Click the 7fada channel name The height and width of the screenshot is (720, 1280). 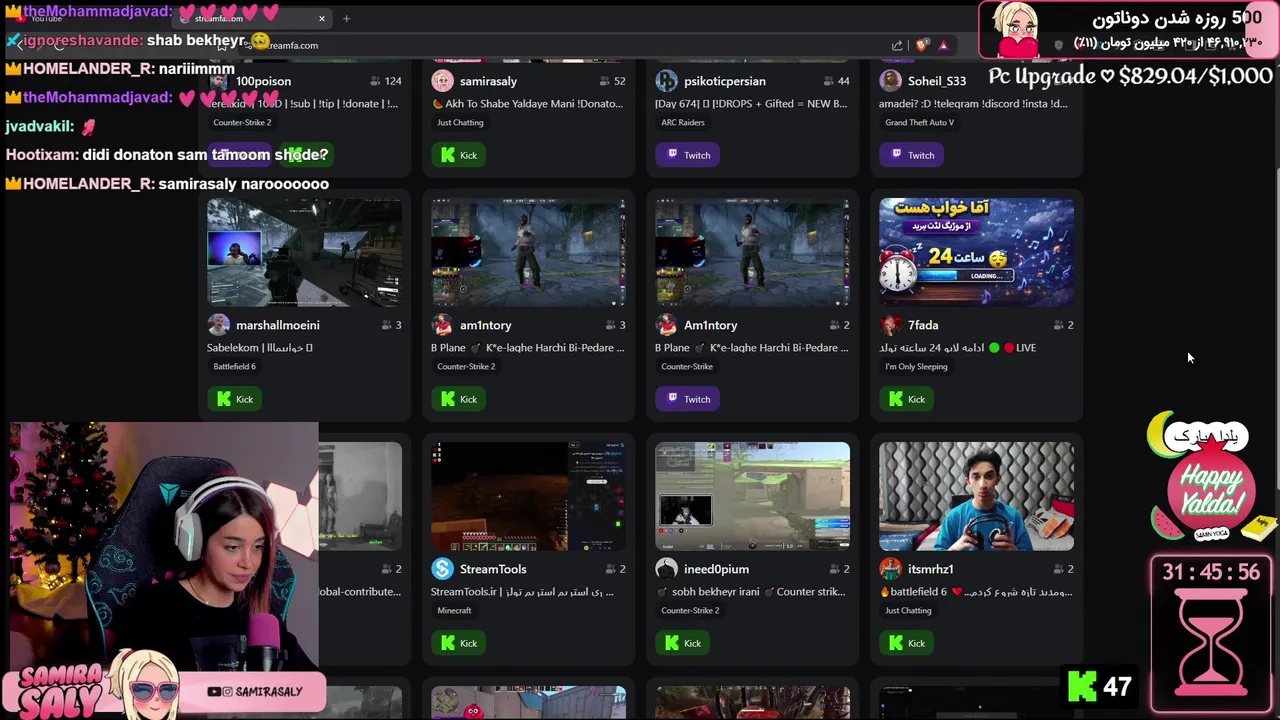923,325
